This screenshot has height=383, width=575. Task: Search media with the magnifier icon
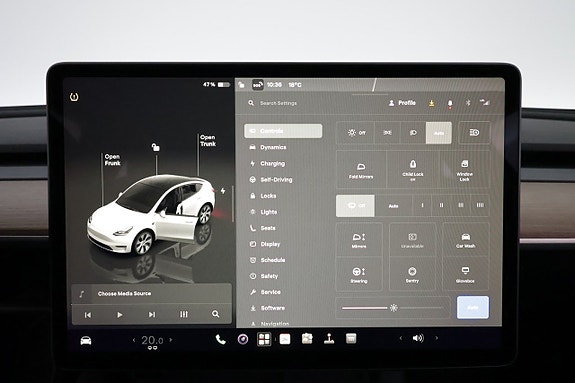tap(216, 314)
